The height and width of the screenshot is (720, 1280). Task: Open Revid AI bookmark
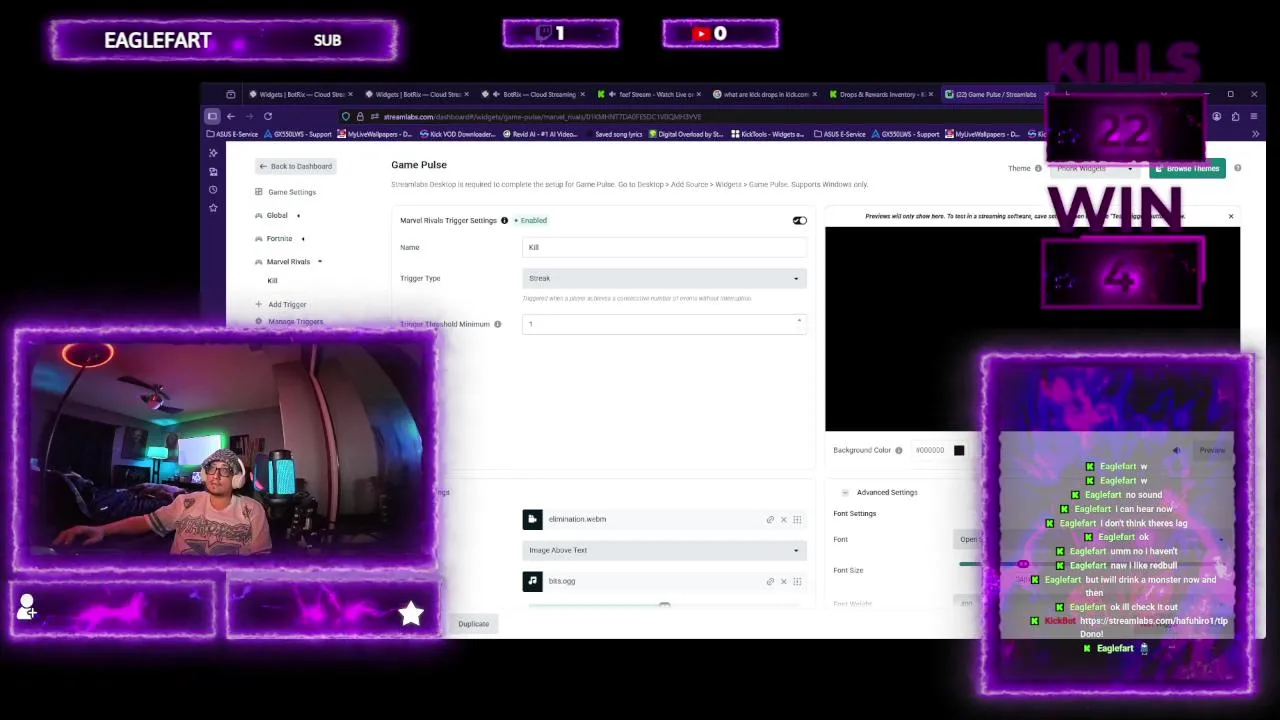pos(541,134)
